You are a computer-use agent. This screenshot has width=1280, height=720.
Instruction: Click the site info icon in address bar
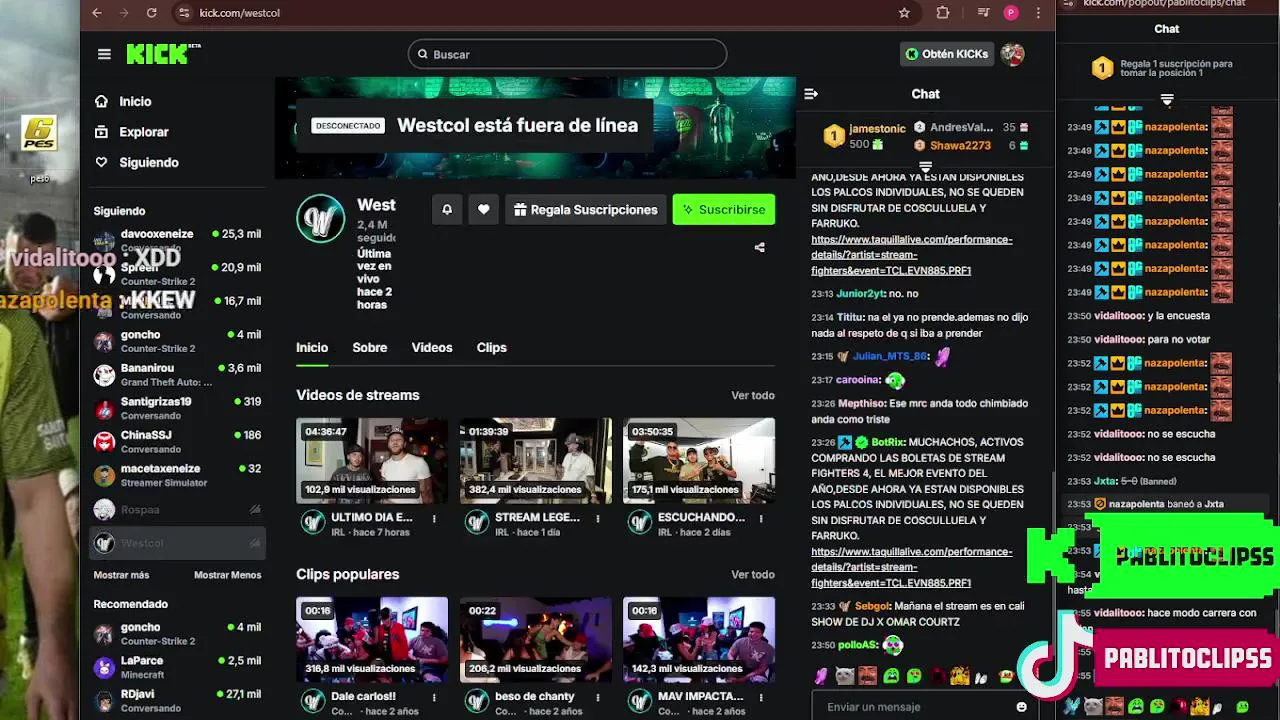coord(183,13)
